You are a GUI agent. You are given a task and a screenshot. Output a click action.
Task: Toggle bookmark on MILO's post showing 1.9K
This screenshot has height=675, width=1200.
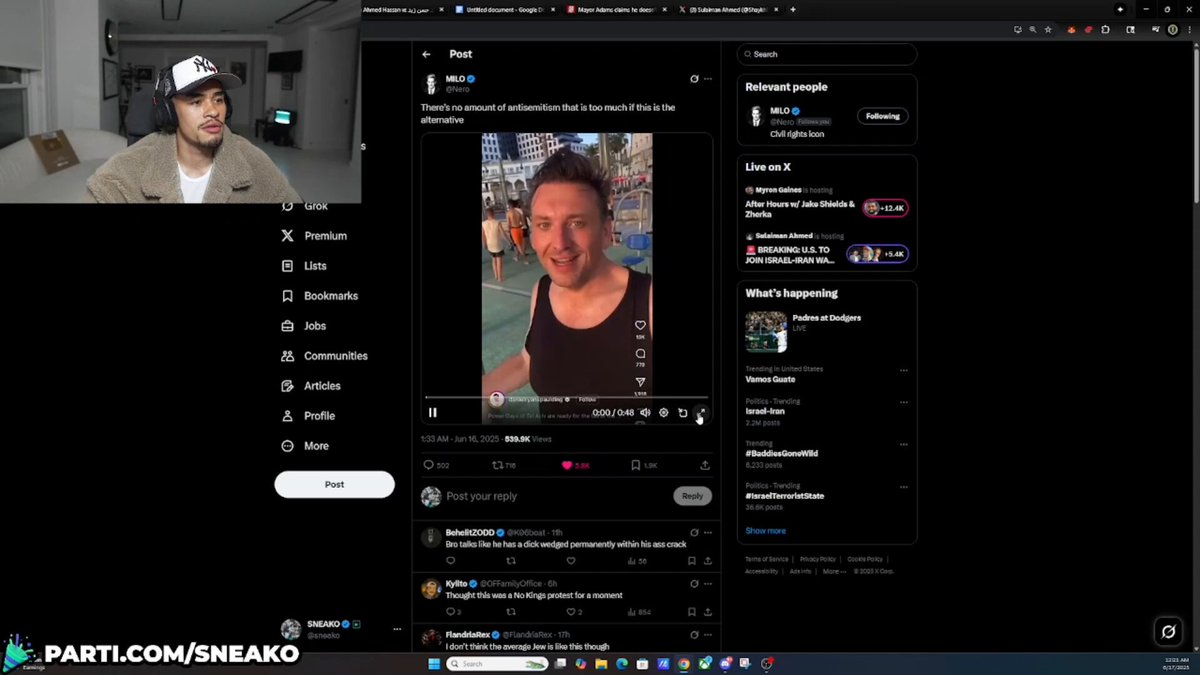pos(644,465)
